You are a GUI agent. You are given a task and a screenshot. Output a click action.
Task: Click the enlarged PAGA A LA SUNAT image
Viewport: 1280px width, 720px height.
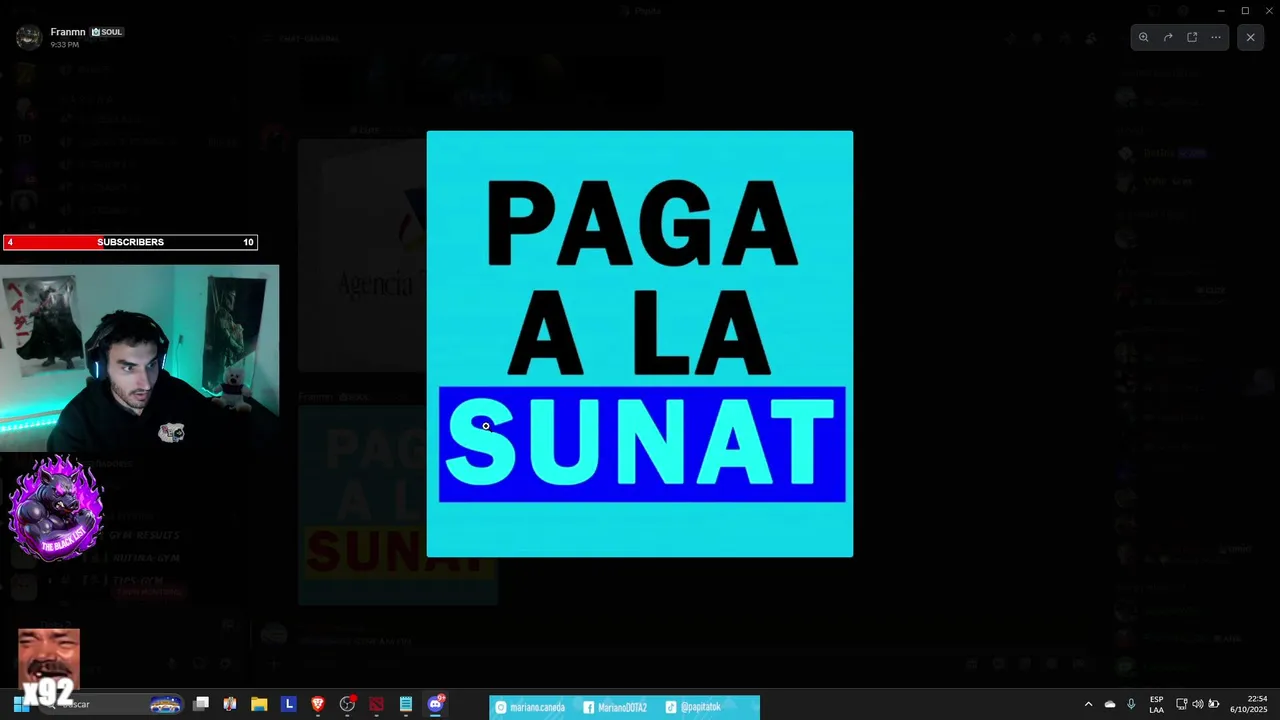point(640,344)
